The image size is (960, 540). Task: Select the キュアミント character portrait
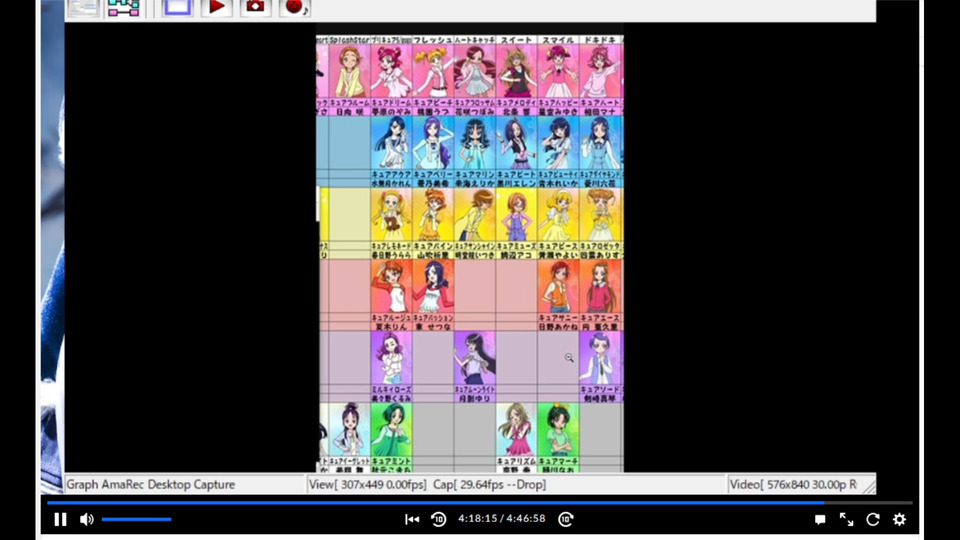click(391, 430)
